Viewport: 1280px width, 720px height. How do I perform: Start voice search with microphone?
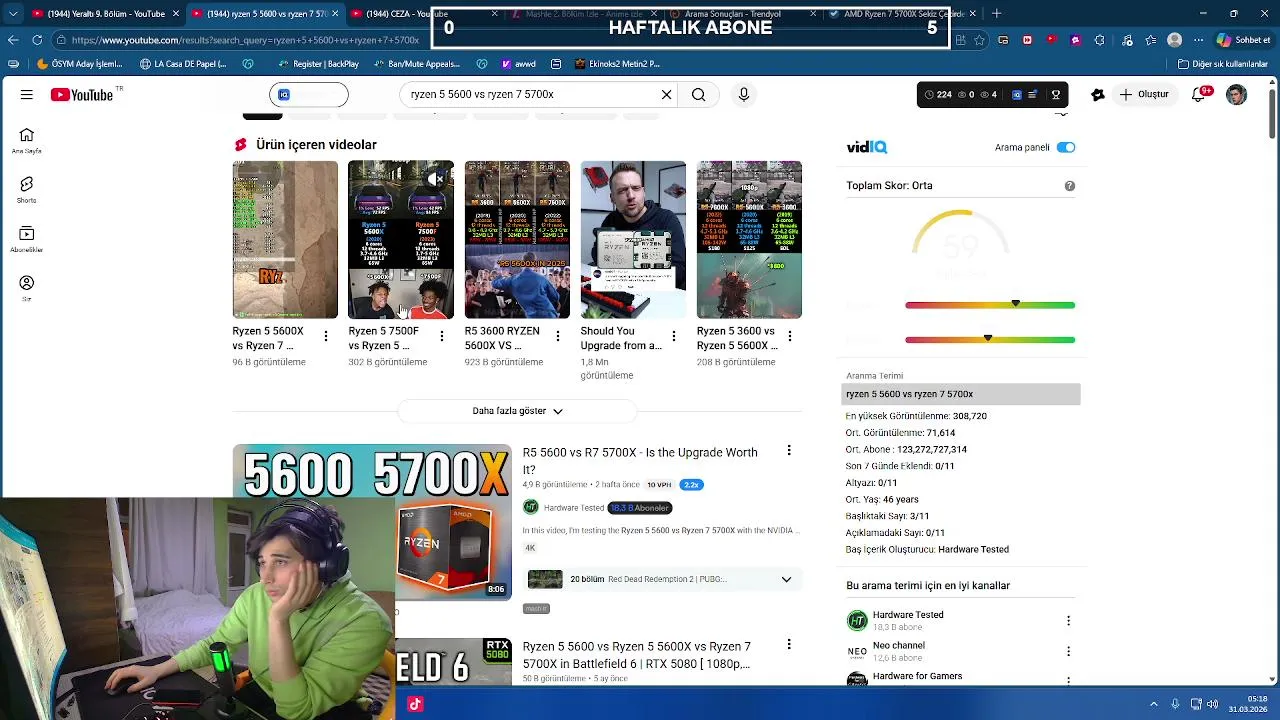pos(743,94)
